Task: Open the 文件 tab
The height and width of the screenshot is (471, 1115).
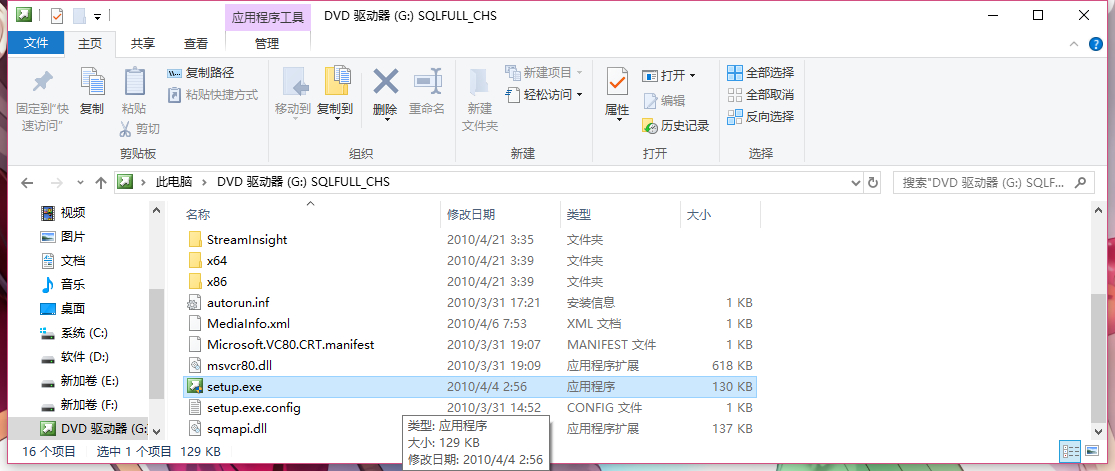Action: [x=36, y=43]
